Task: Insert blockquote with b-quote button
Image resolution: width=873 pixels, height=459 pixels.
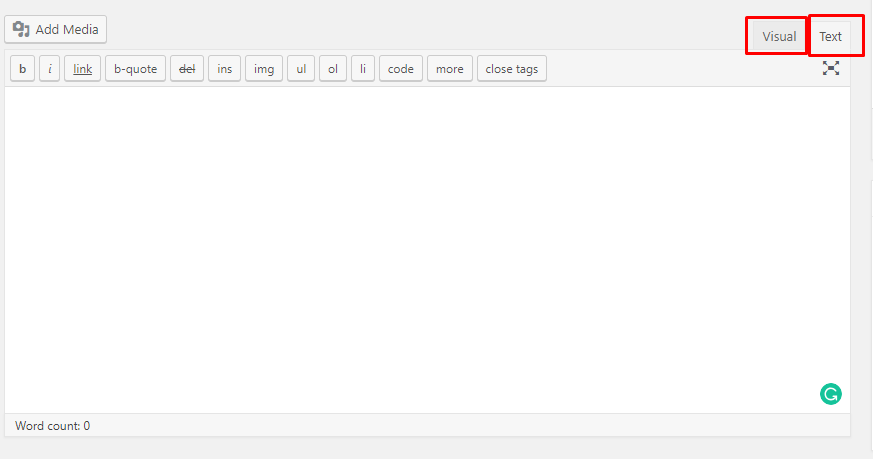Action: click(x=135, y=69)
